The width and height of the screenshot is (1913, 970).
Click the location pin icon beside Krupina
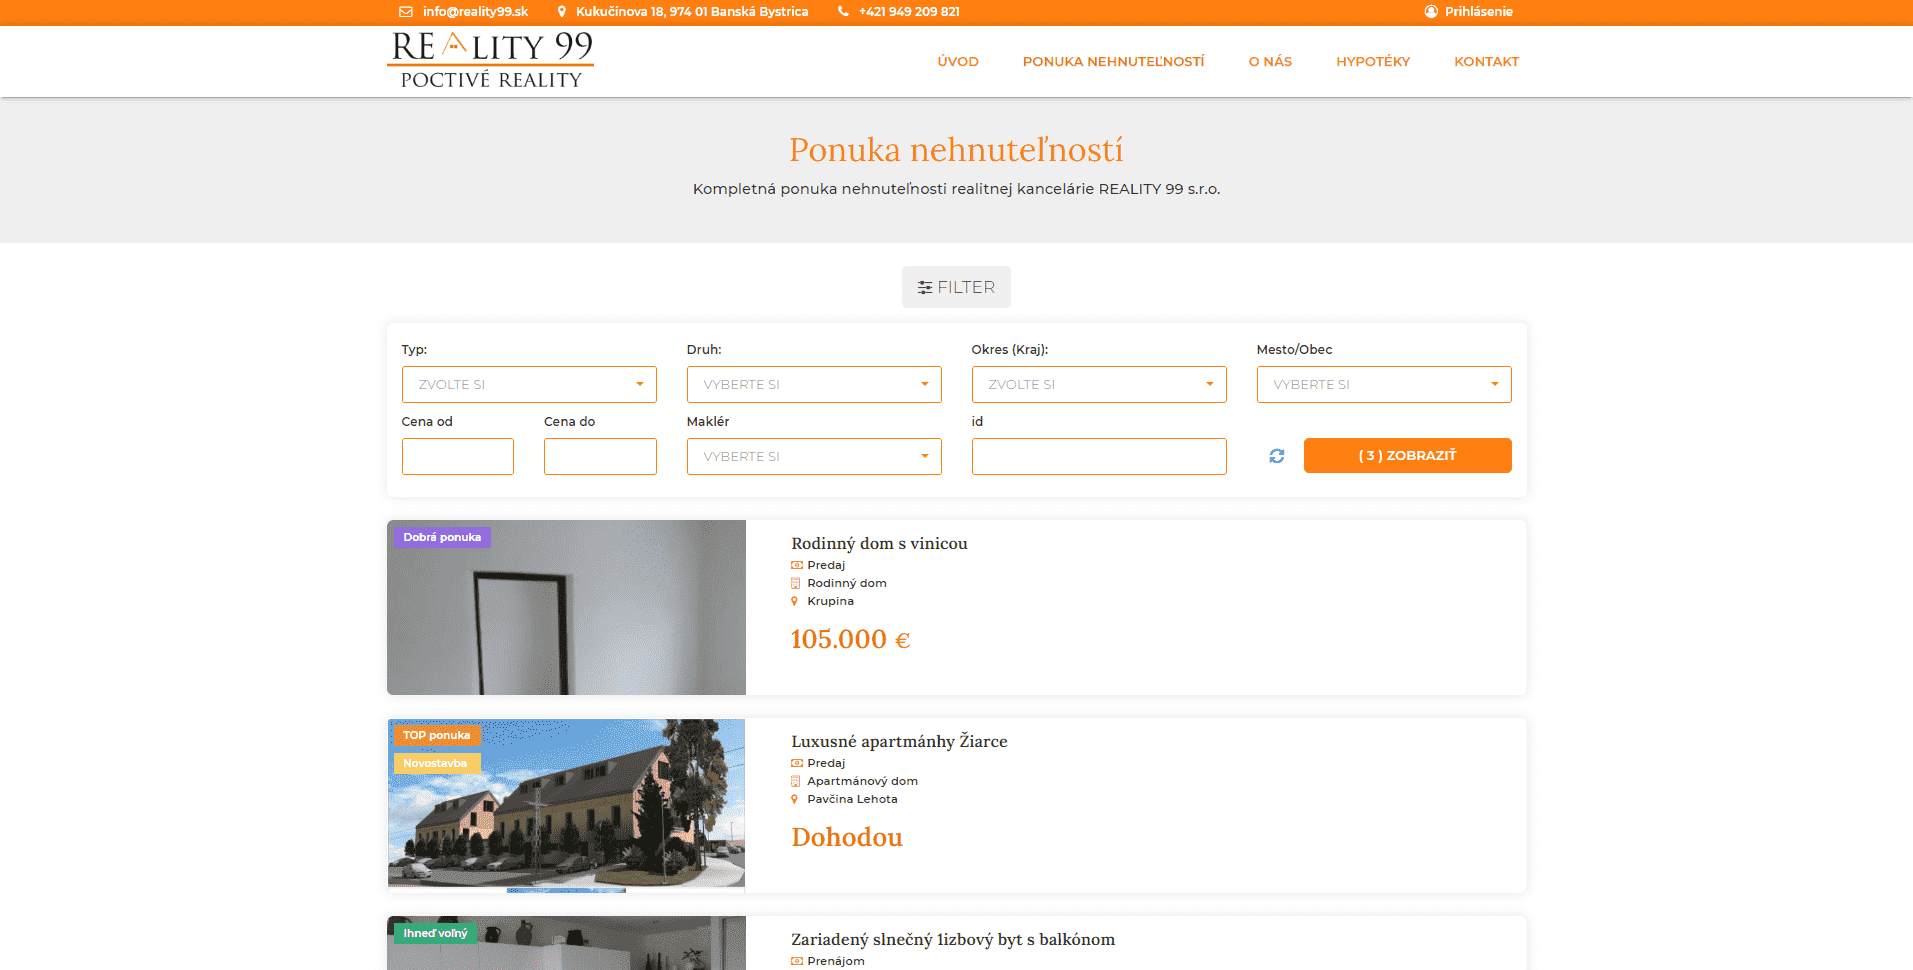(x=795, y=602)
